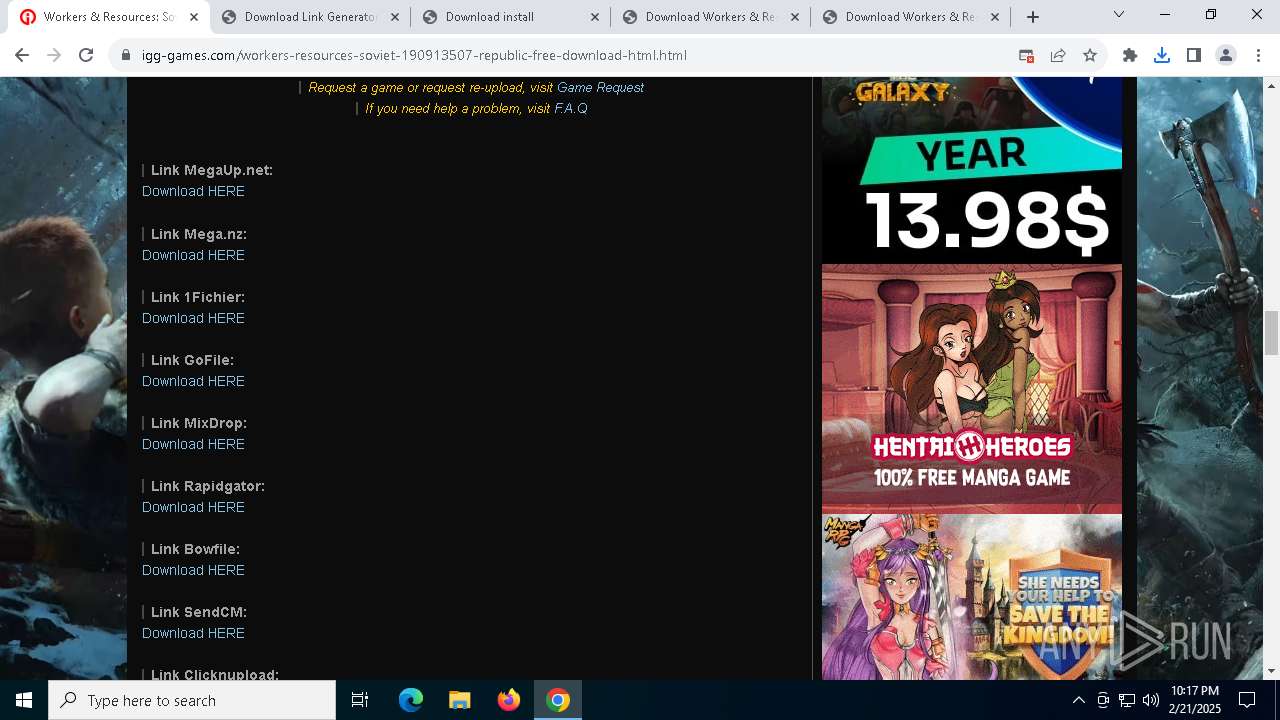The width and height of the screenshot is (1280, 720).
Task: Go back to the previous page
Action: tap(22, 55)
